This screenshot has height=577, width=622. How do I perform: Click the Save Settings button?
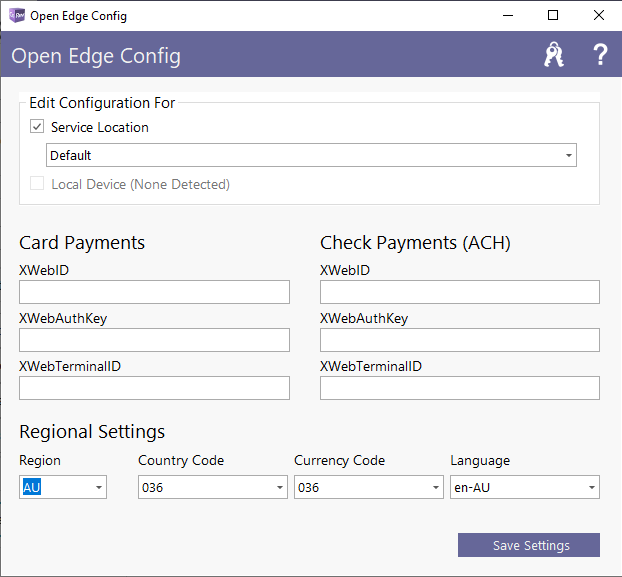pos(529,545)
